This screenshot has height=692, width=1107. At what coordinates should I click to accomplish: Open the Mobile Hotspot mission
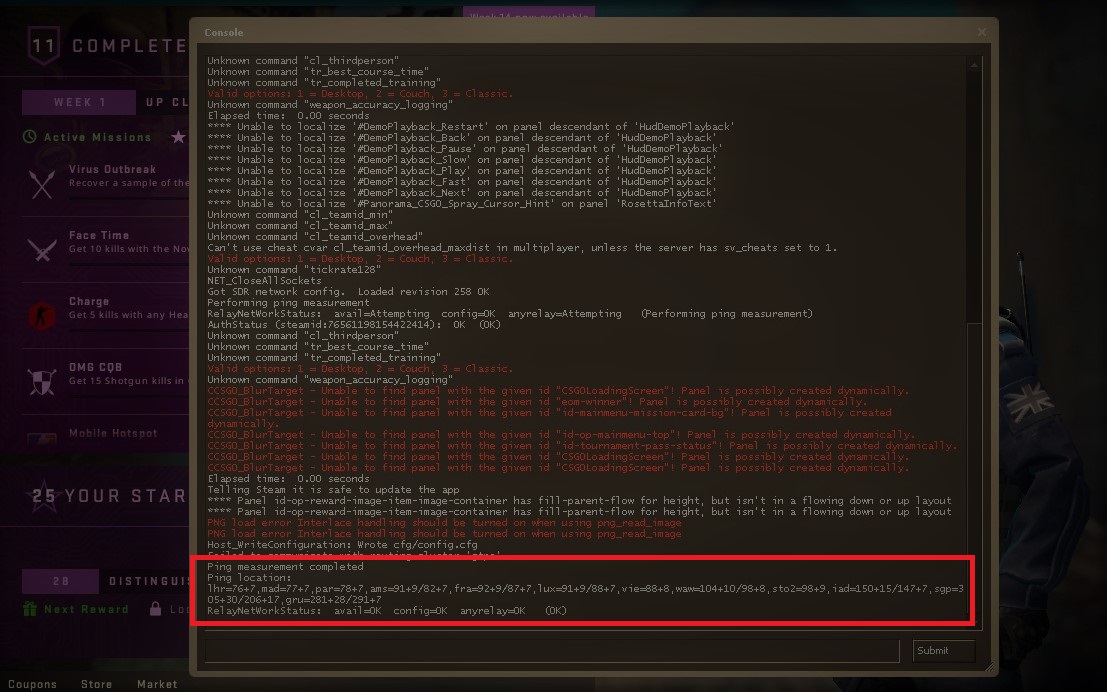106,433
